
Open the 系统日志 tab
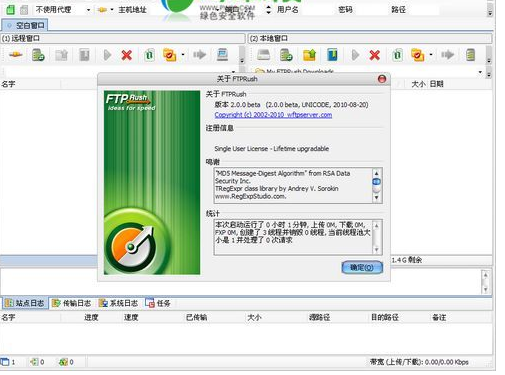point(118,303)
